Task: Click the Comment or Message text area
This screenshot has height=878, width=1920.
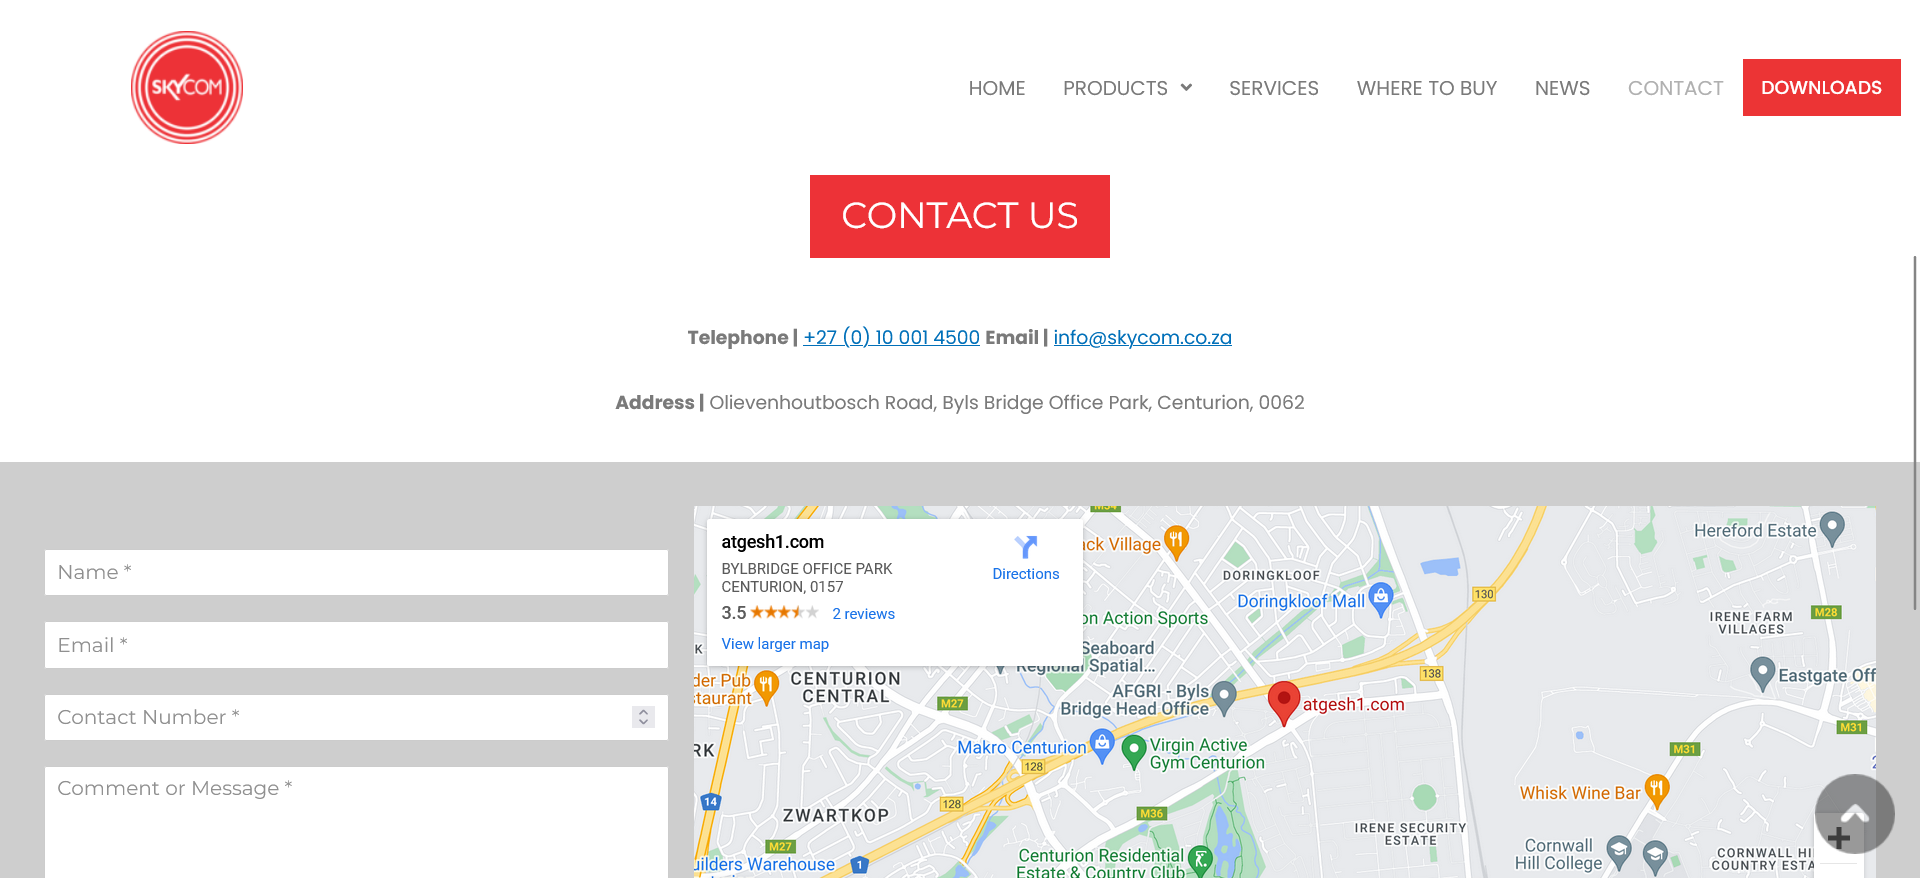Action: point(356,822)
